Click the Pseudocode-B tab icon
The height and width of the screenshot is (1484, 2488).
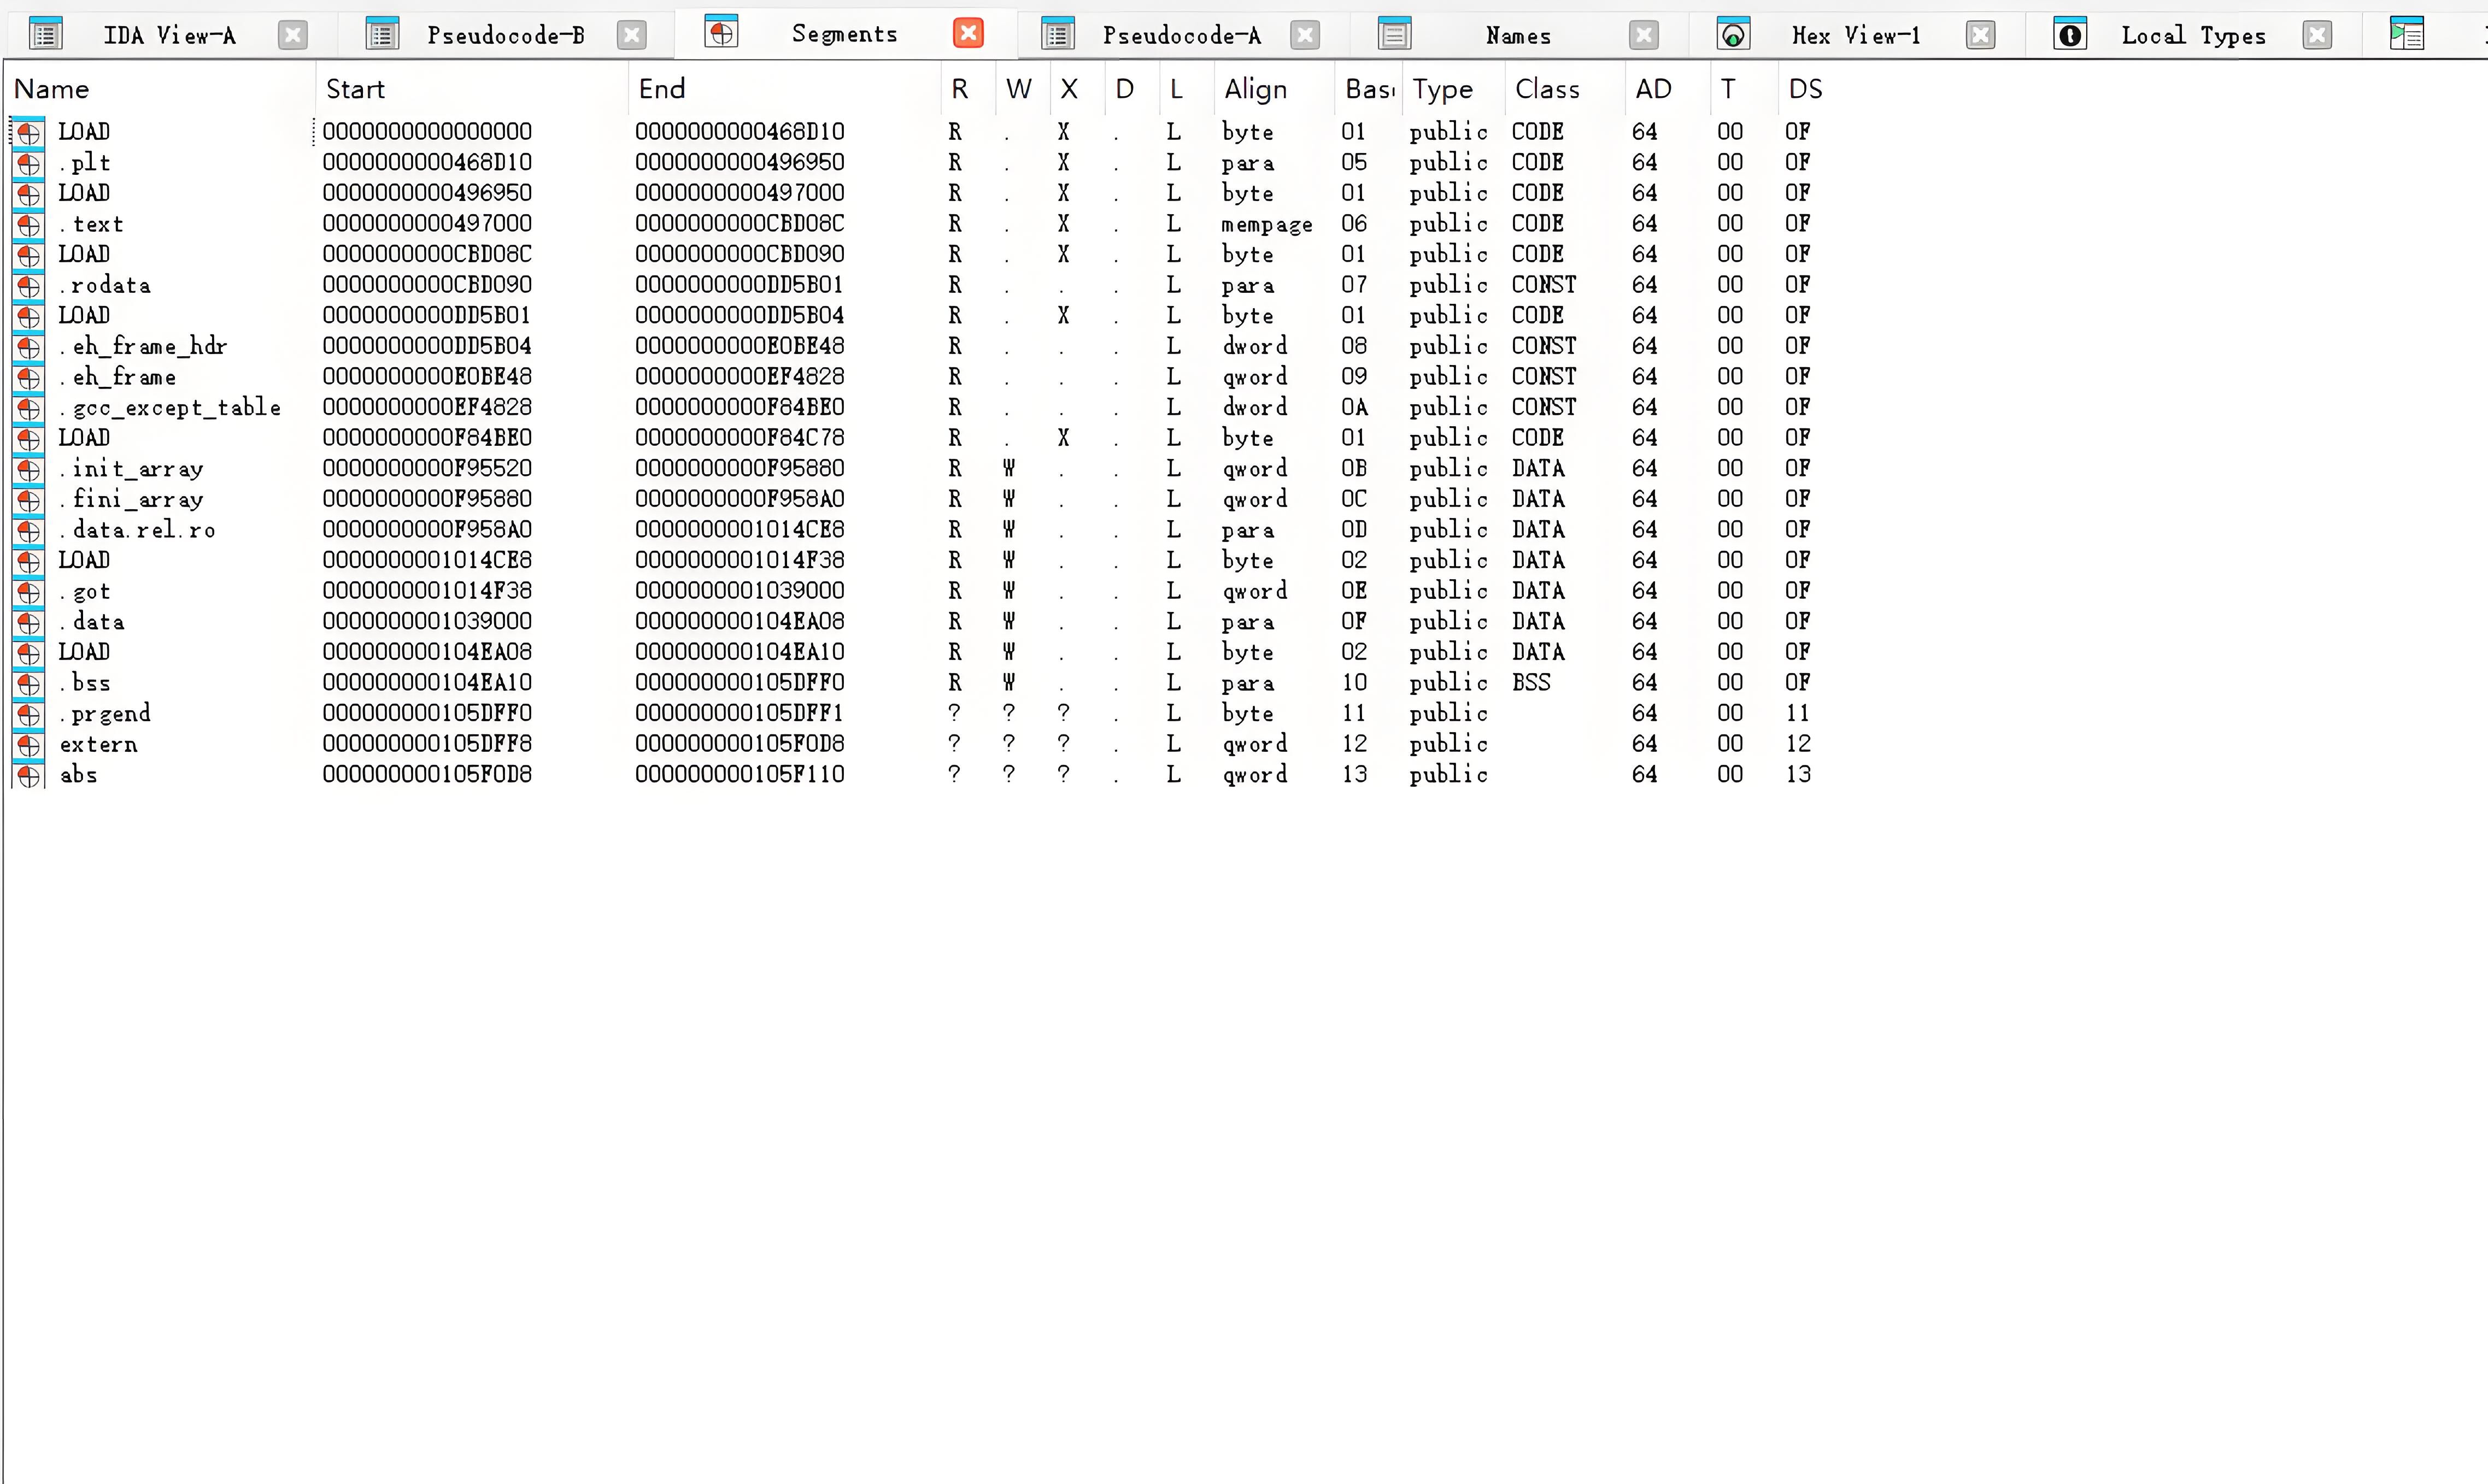(382, 34)
